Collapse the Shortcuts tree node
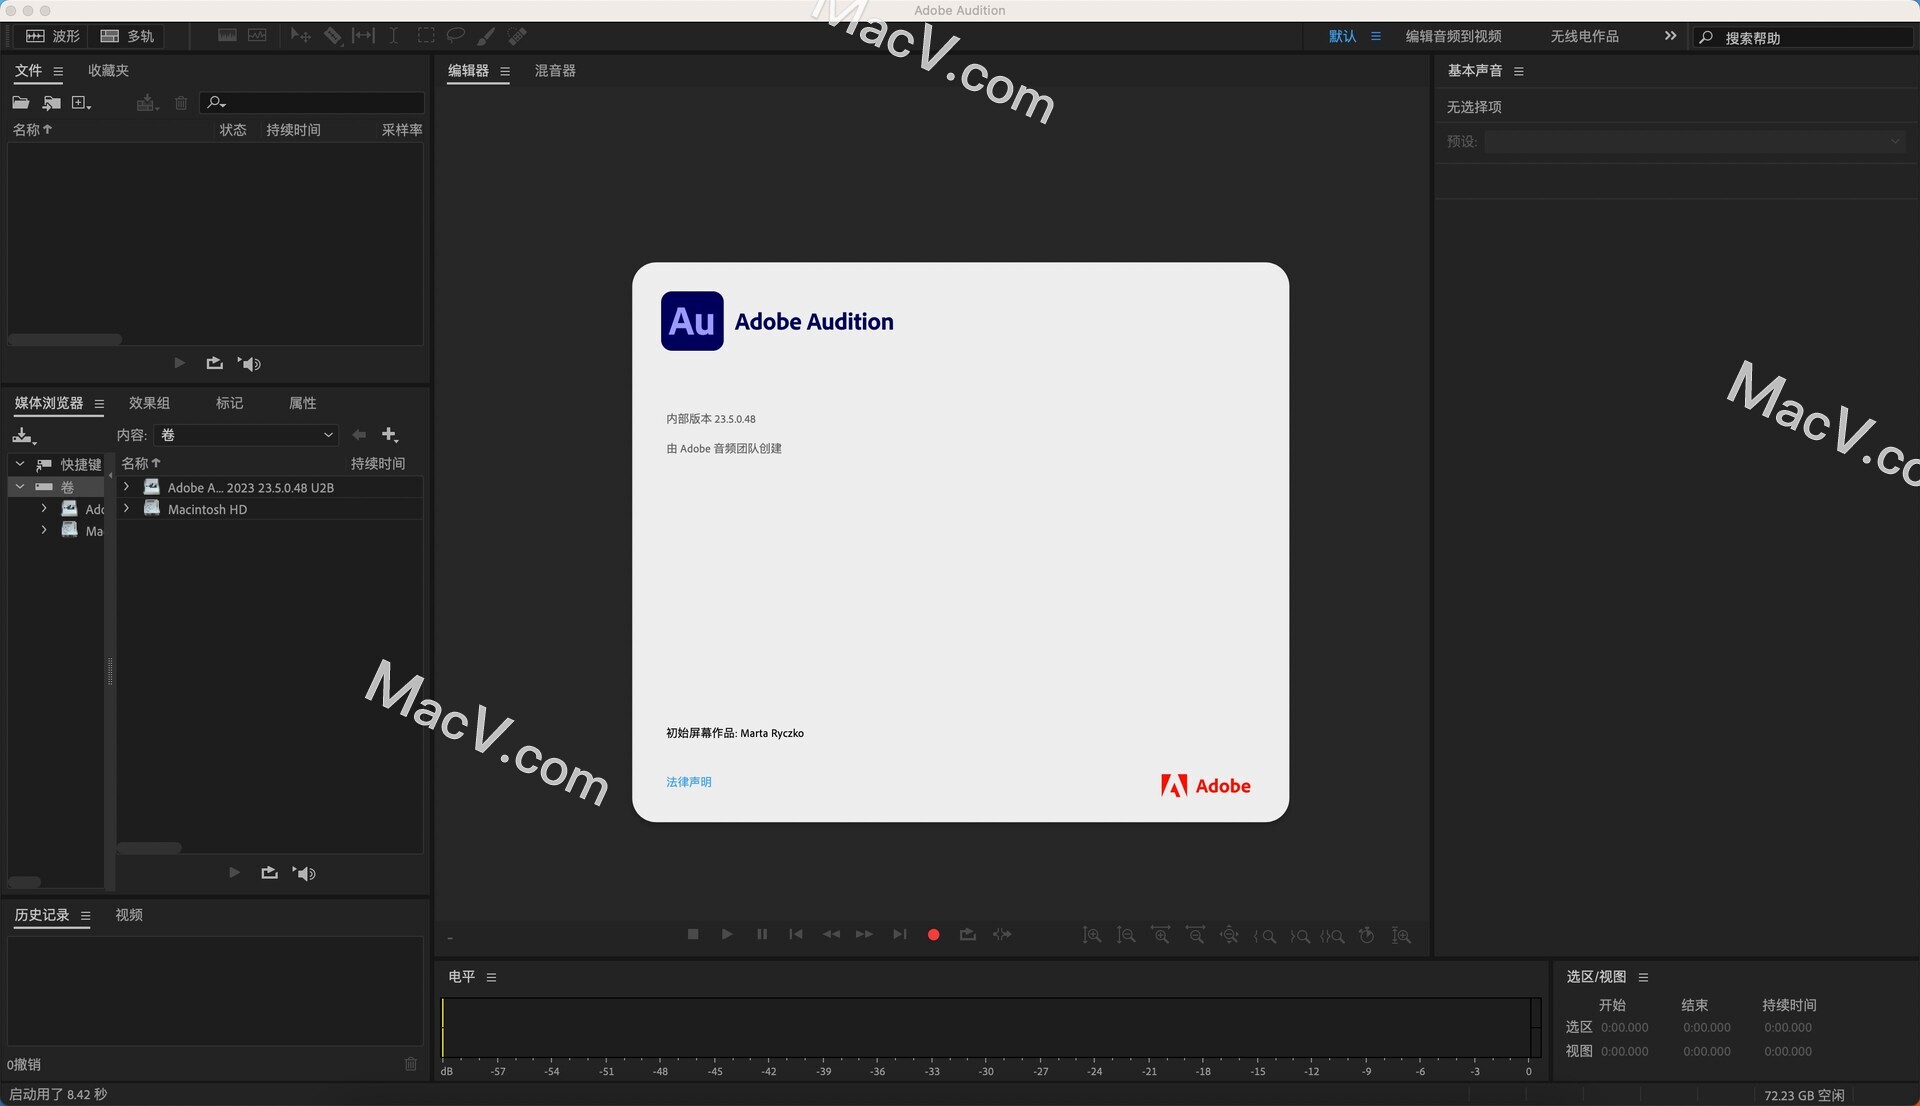 pyautogui.click(x=19, y=464)
